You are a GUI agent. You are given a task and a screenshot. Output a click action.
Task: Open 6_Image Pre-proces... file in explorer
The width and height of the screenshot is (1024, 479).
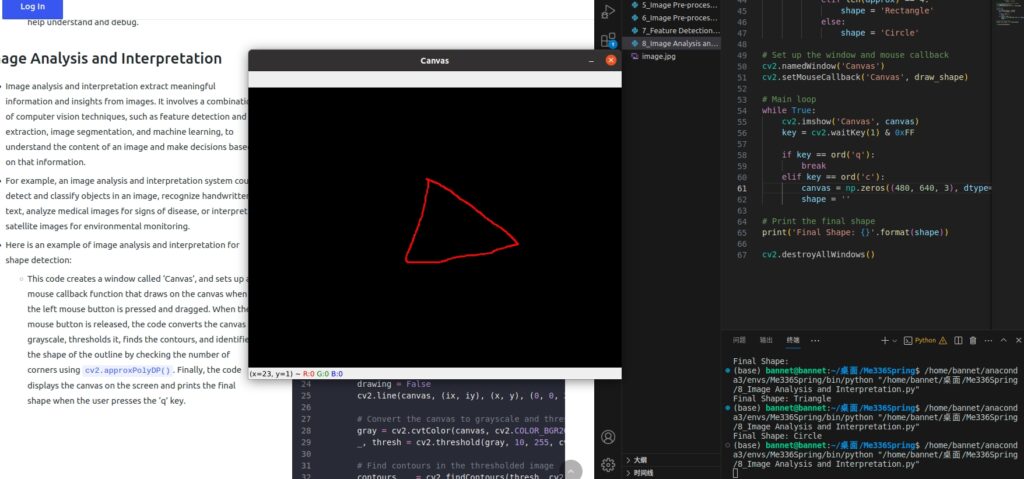click(675, 18)
